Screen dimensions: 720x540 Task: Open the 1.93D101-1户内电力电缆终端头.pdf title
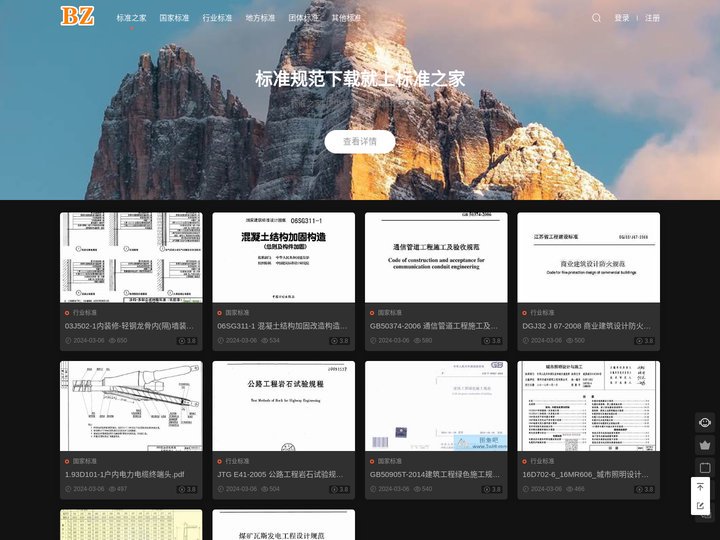pos(124,474)
